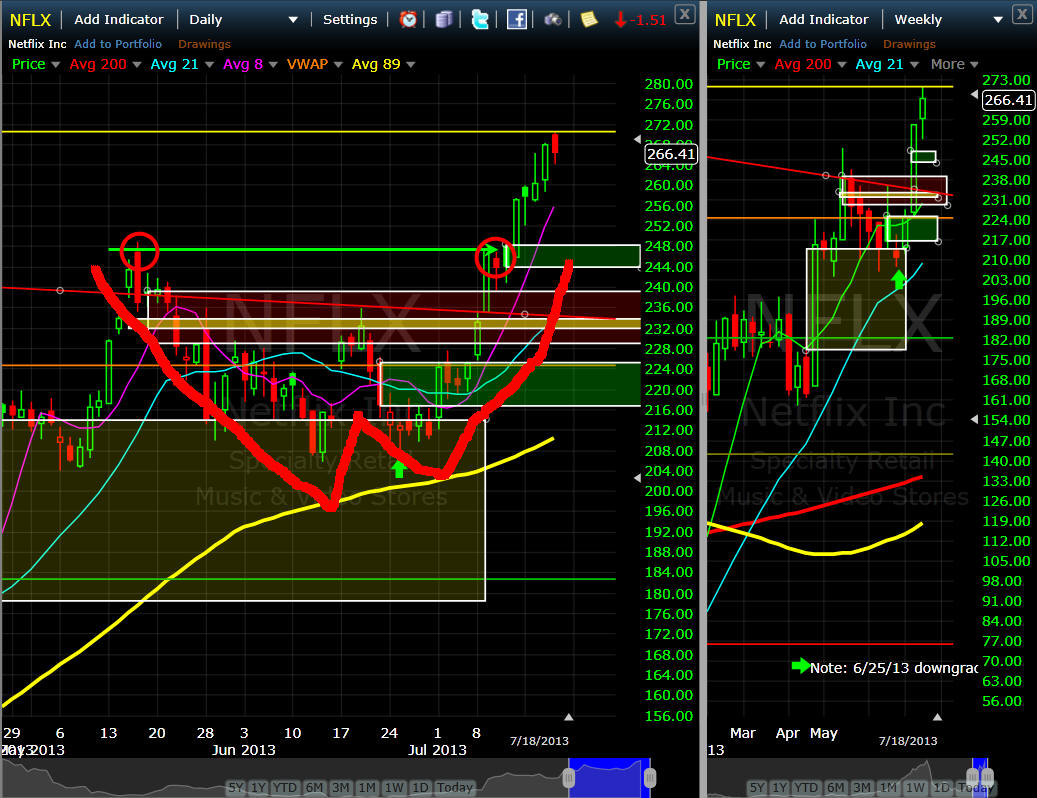This screenshot has width=1037, height=798.
Task: Expand Avg 21 dropdown on weekly chart
Action: 915,65
